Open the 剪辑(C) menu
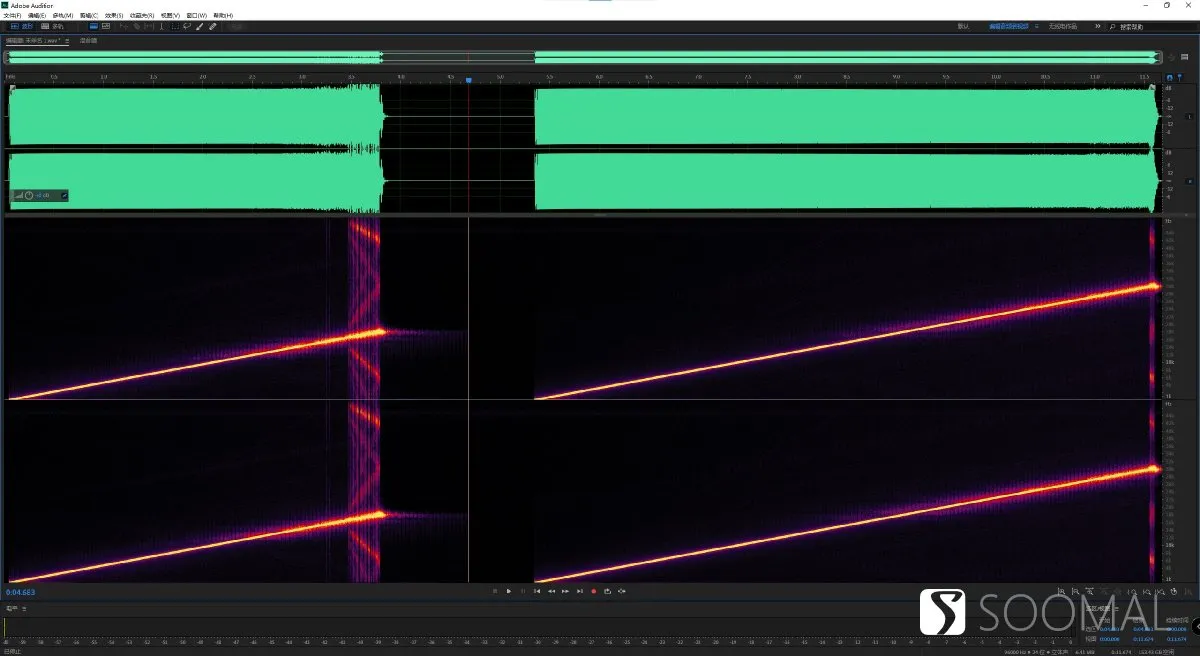Screen dimensions: 1200x656 [89, 16]
